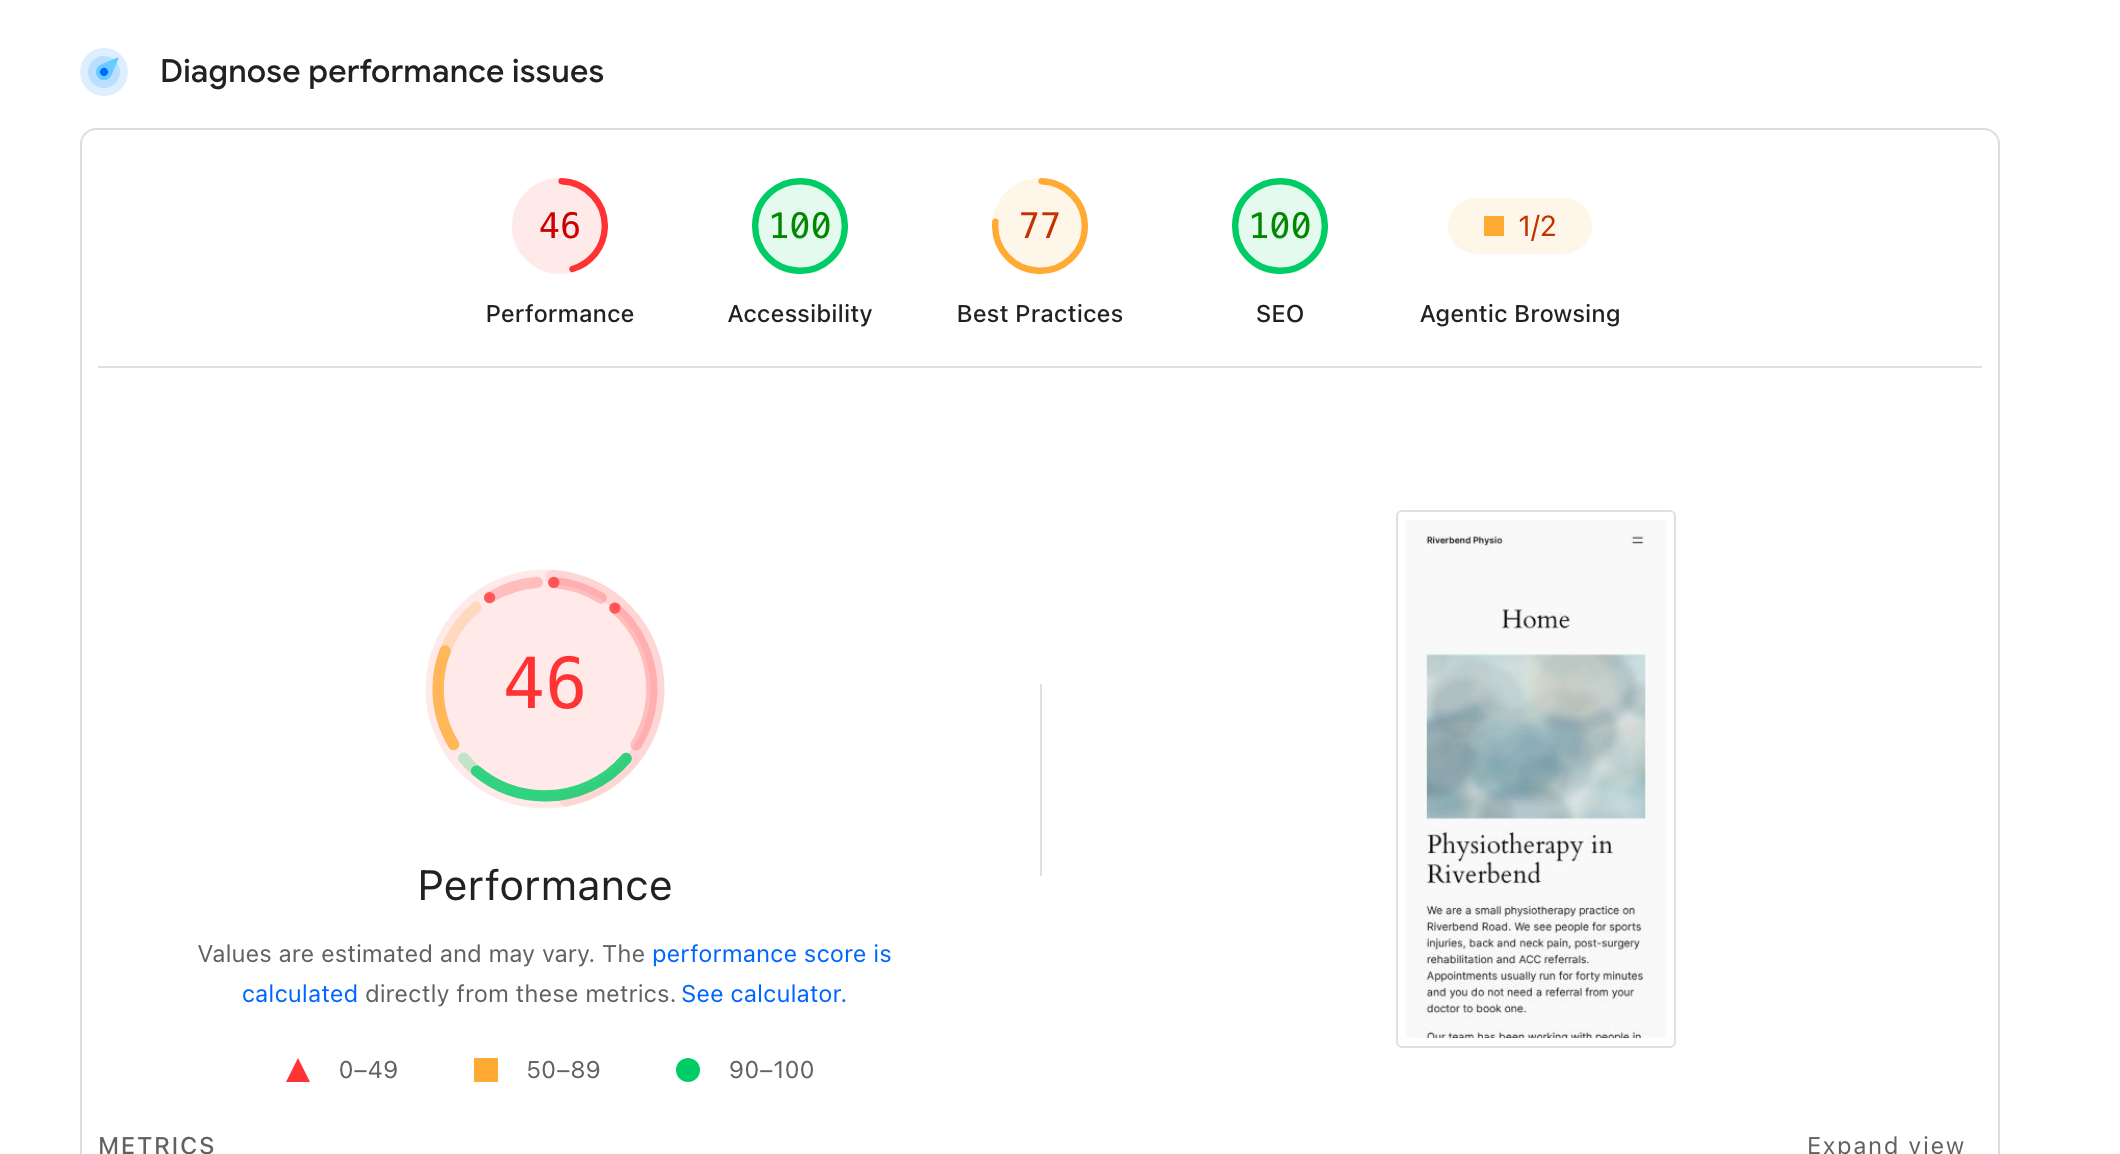2120x1154 pixels.
Task: Open the Riverbend Physio page screenshot thumbnail
Action: (1536, 779)
